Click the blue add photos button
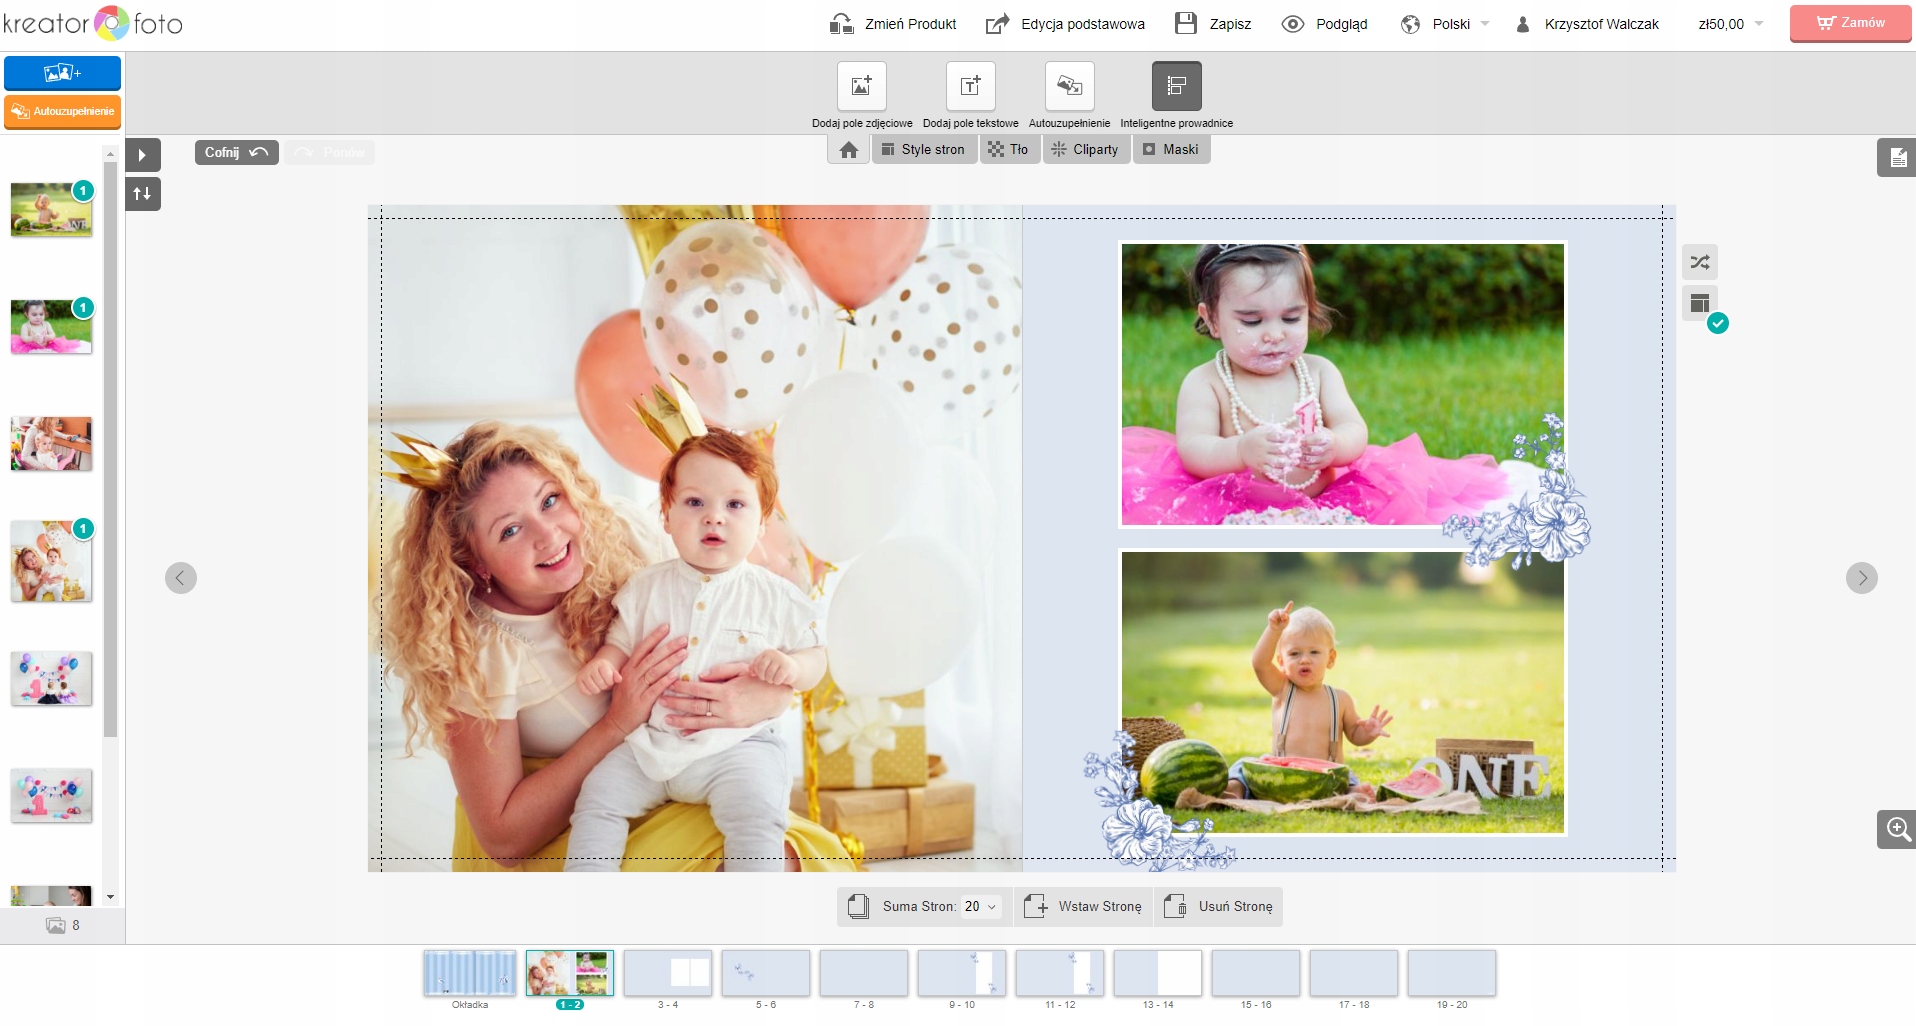 (62, 73)
